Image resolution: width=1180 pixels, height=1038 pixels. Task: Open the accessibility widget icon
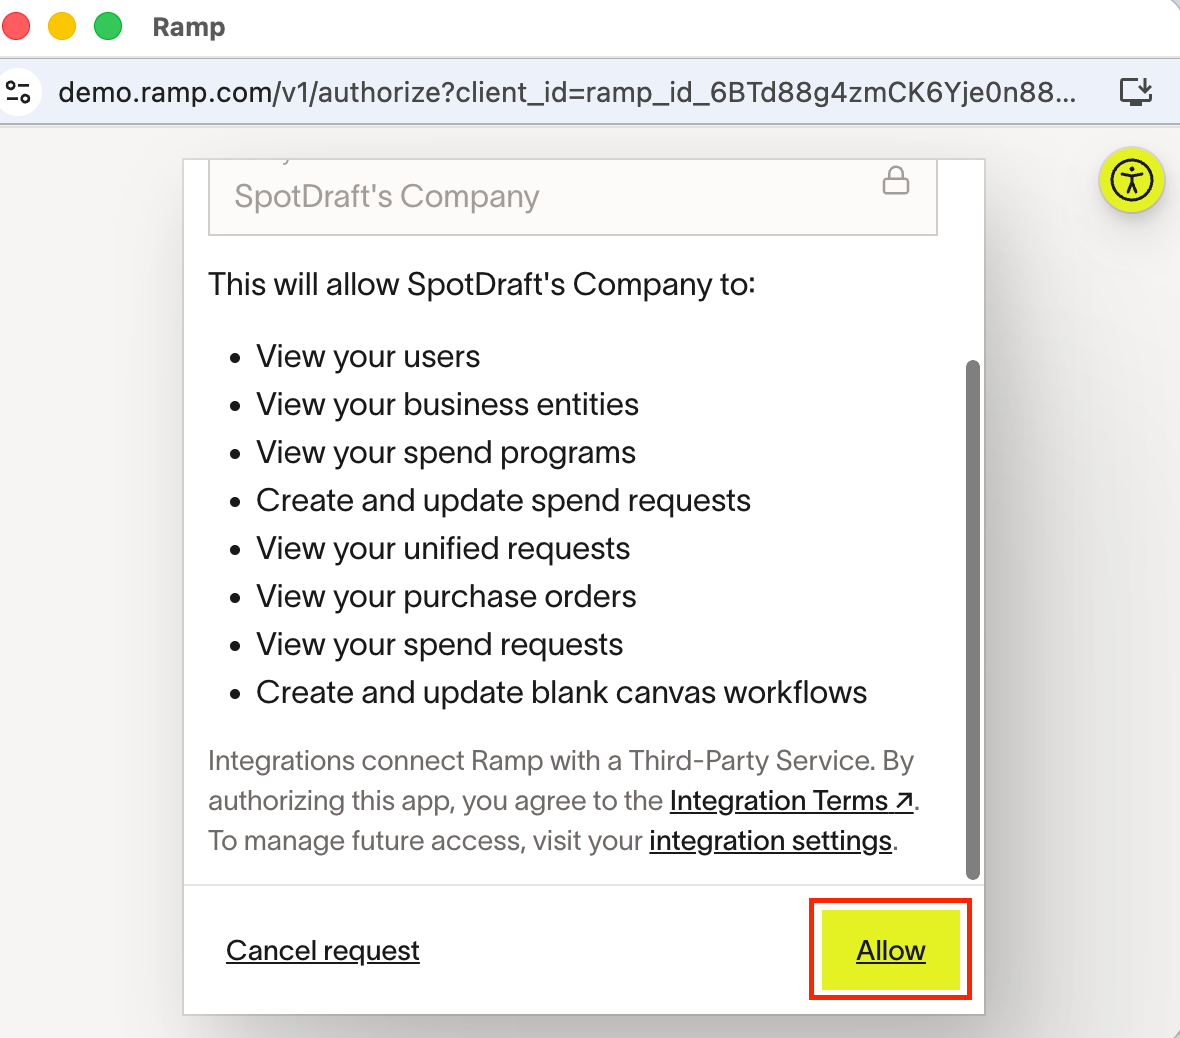click(x=1131, y=181)
